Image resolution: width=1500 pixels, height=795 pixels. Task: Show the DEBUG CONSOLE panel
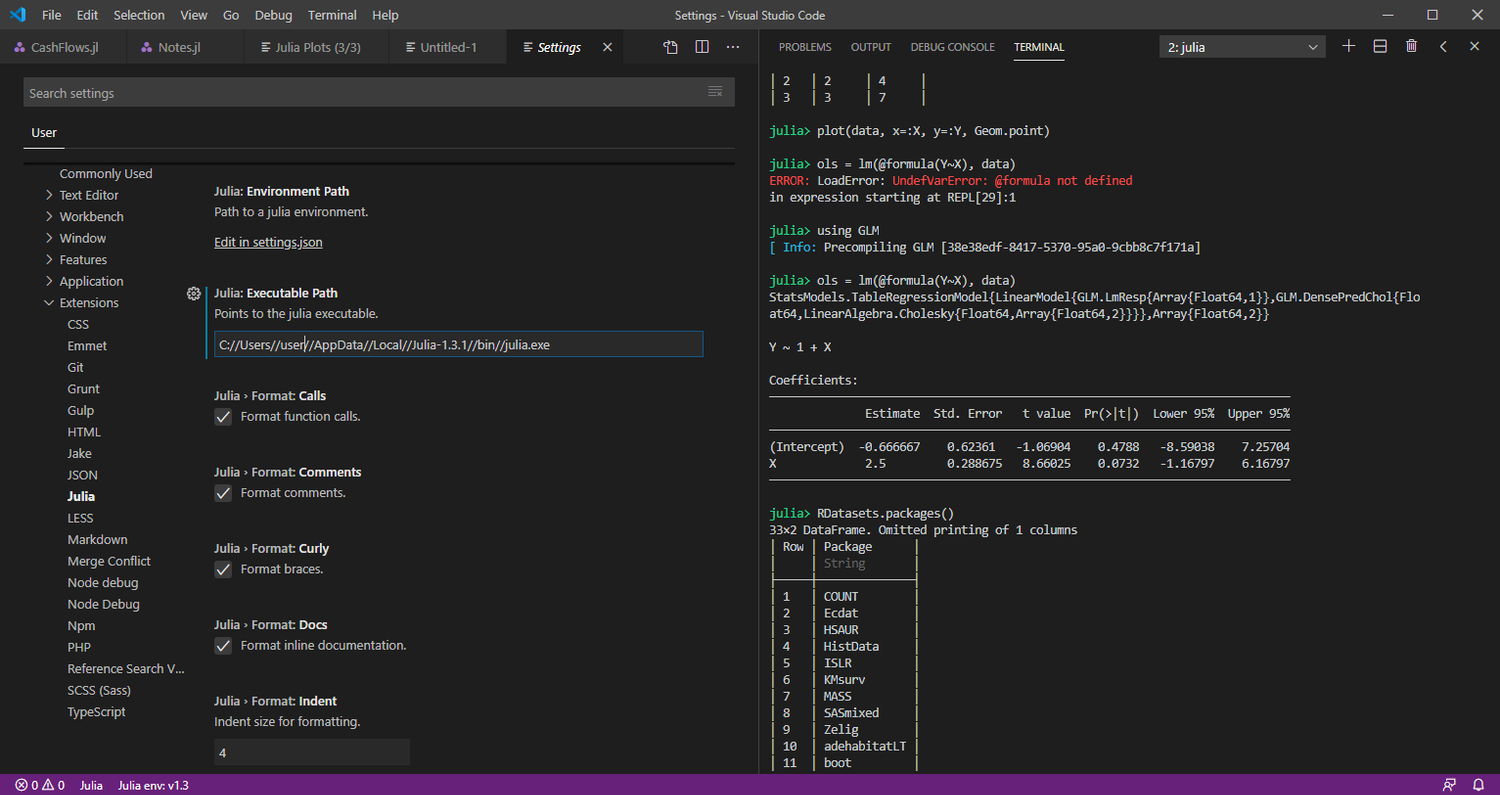coord(953,47)
